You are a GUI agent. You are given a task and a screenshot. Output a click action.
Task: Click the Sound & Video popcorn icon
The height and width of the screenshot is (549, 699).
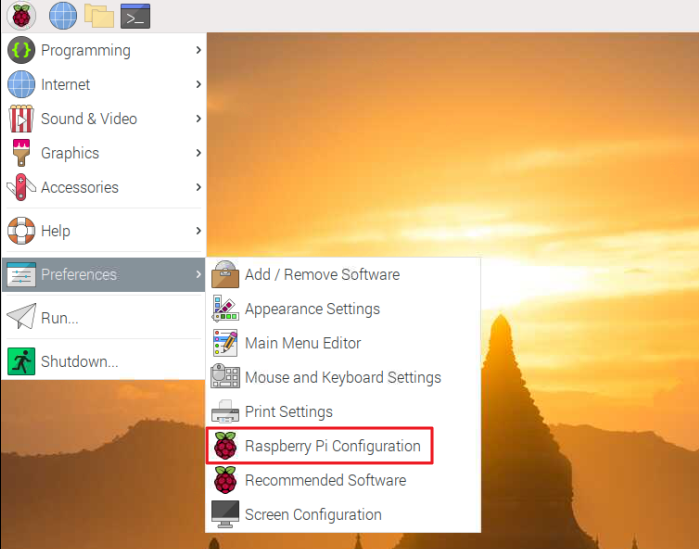tap(21, 119)
